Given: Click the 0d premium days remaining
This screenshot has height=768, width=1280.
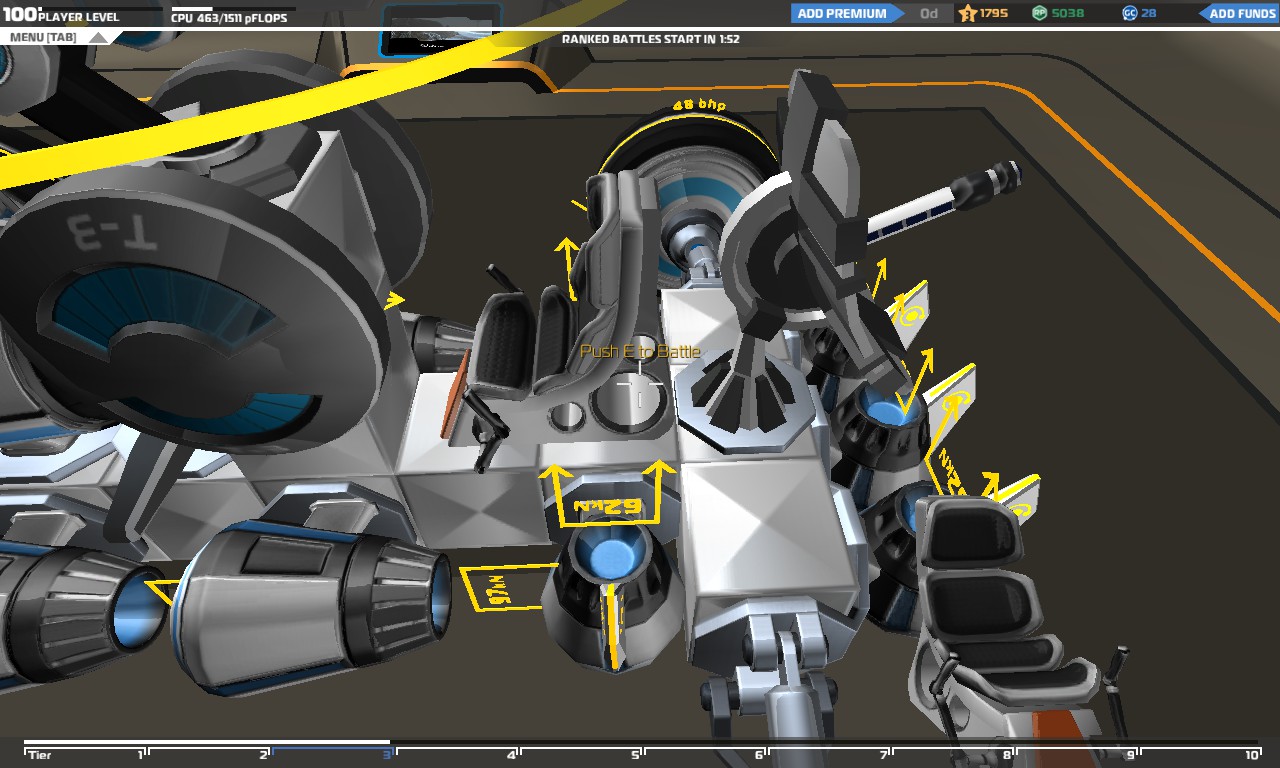Looking at the screenshot, I should [929, 13].
